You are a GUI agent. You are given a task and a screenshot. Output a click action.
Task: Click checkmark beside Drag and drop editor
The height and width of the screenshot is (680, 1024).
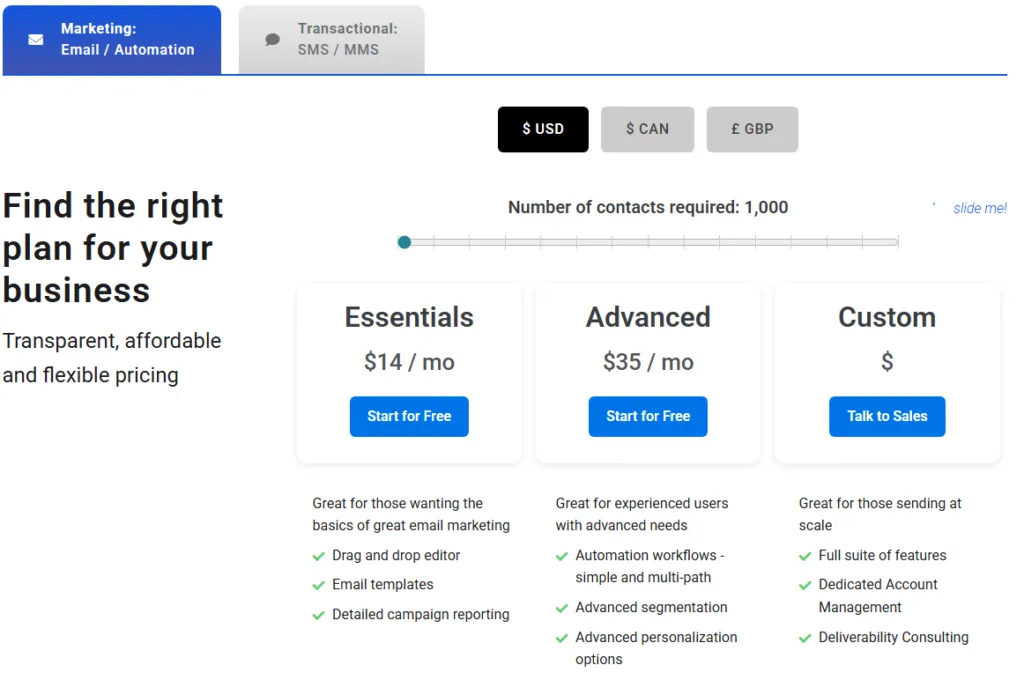(319, 557)
